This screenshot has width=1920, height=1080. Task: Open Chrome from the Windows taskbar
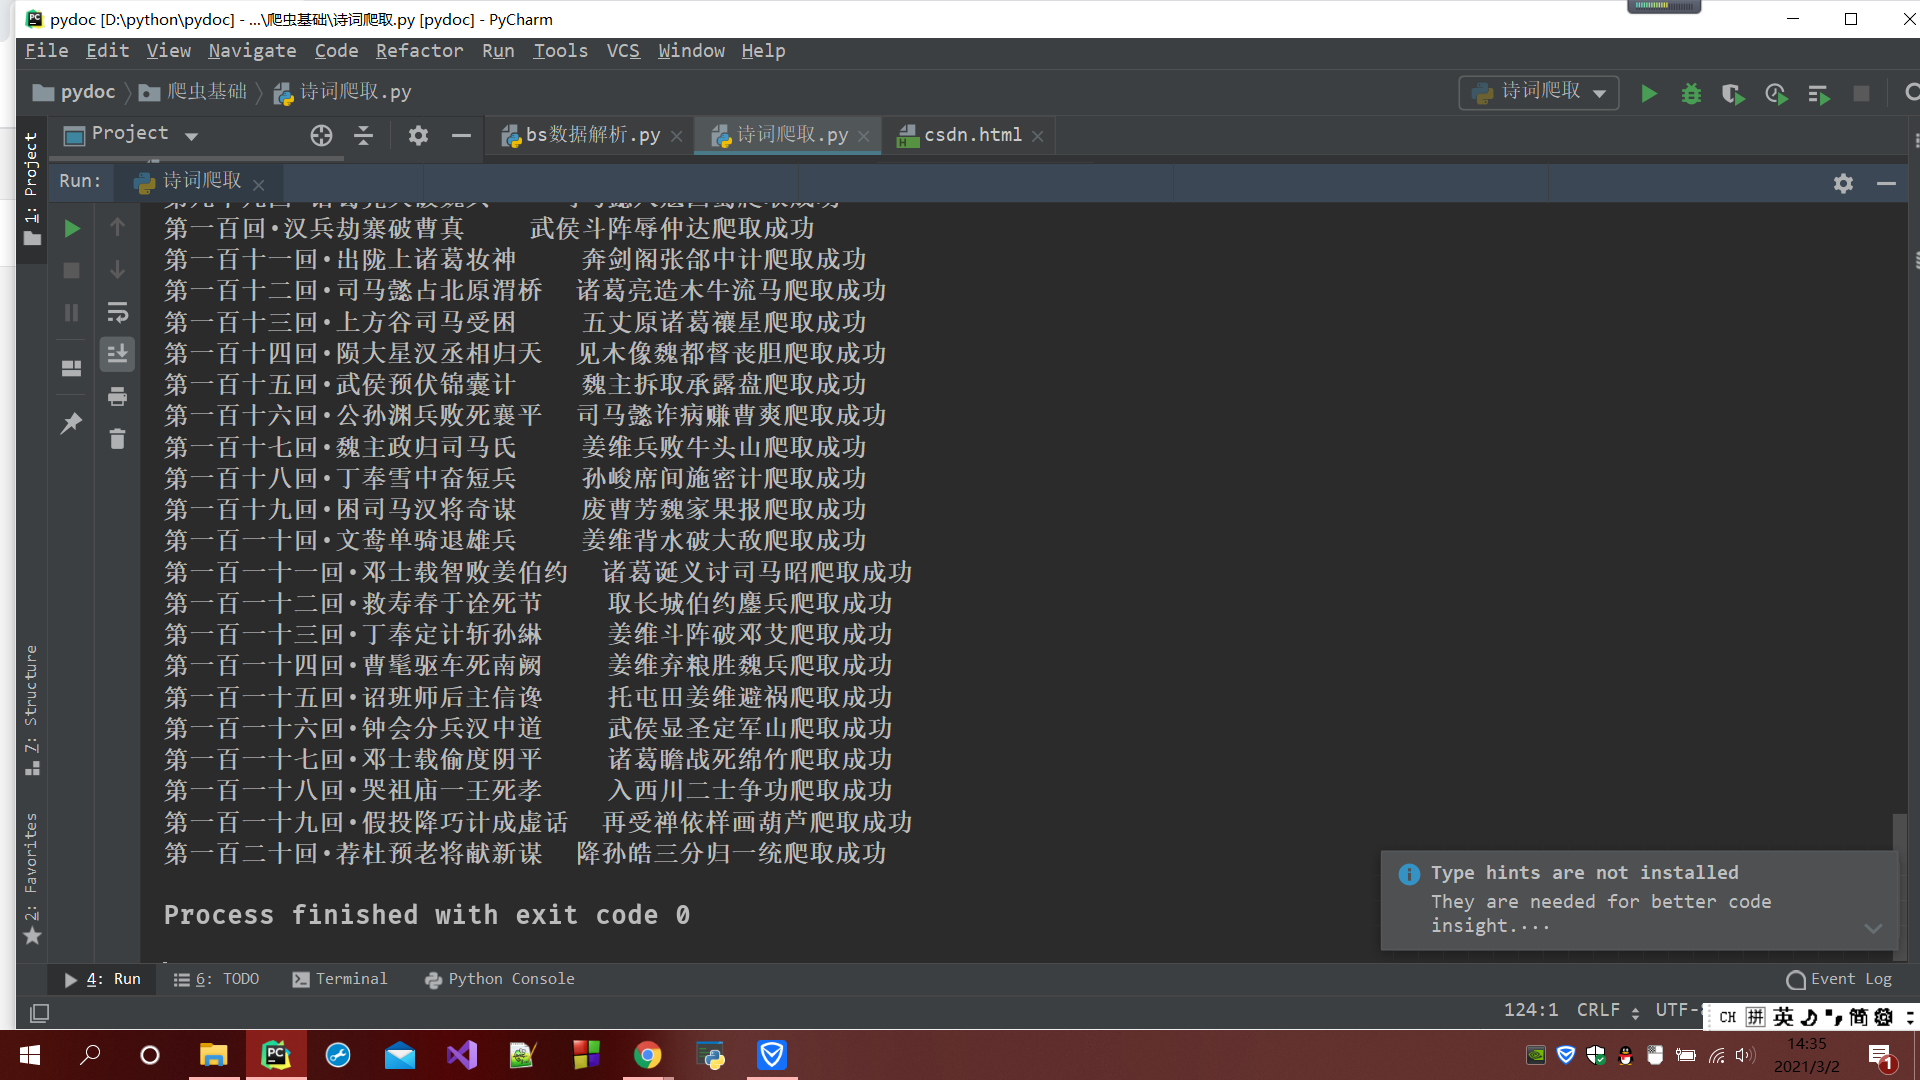pos(647,1055)
